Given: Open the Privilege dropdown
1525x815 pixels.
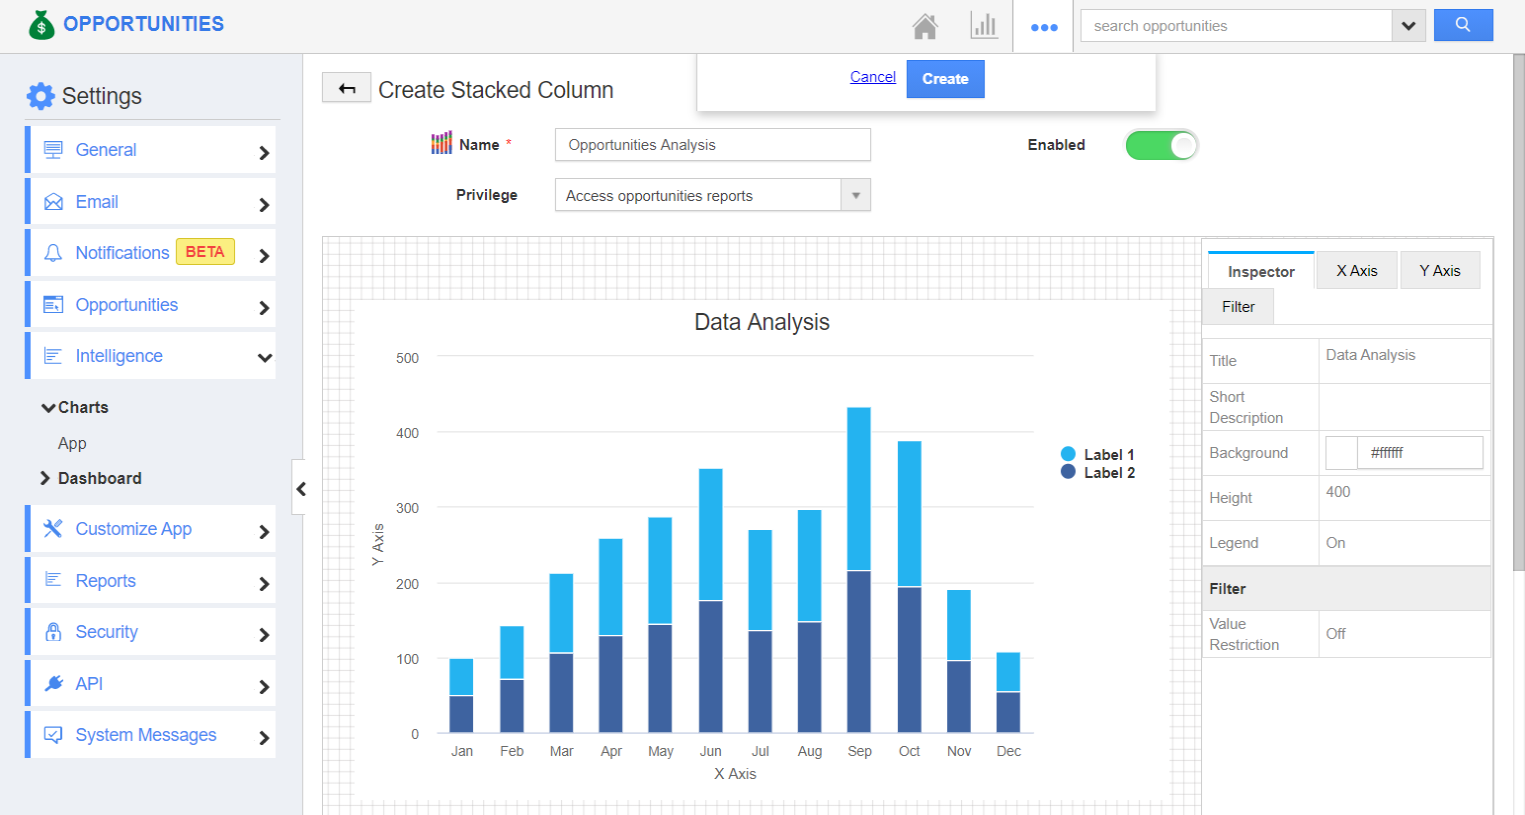Looking at the screenshot, I should (856, 194).
